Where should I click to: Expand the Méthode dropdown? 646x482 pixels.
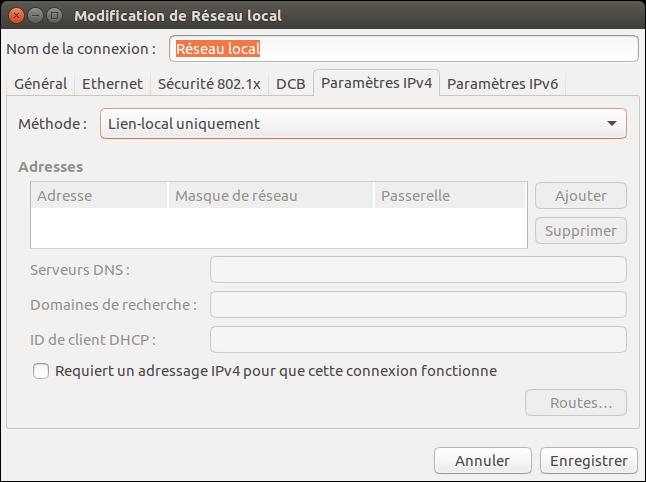(x=362, y=124)
